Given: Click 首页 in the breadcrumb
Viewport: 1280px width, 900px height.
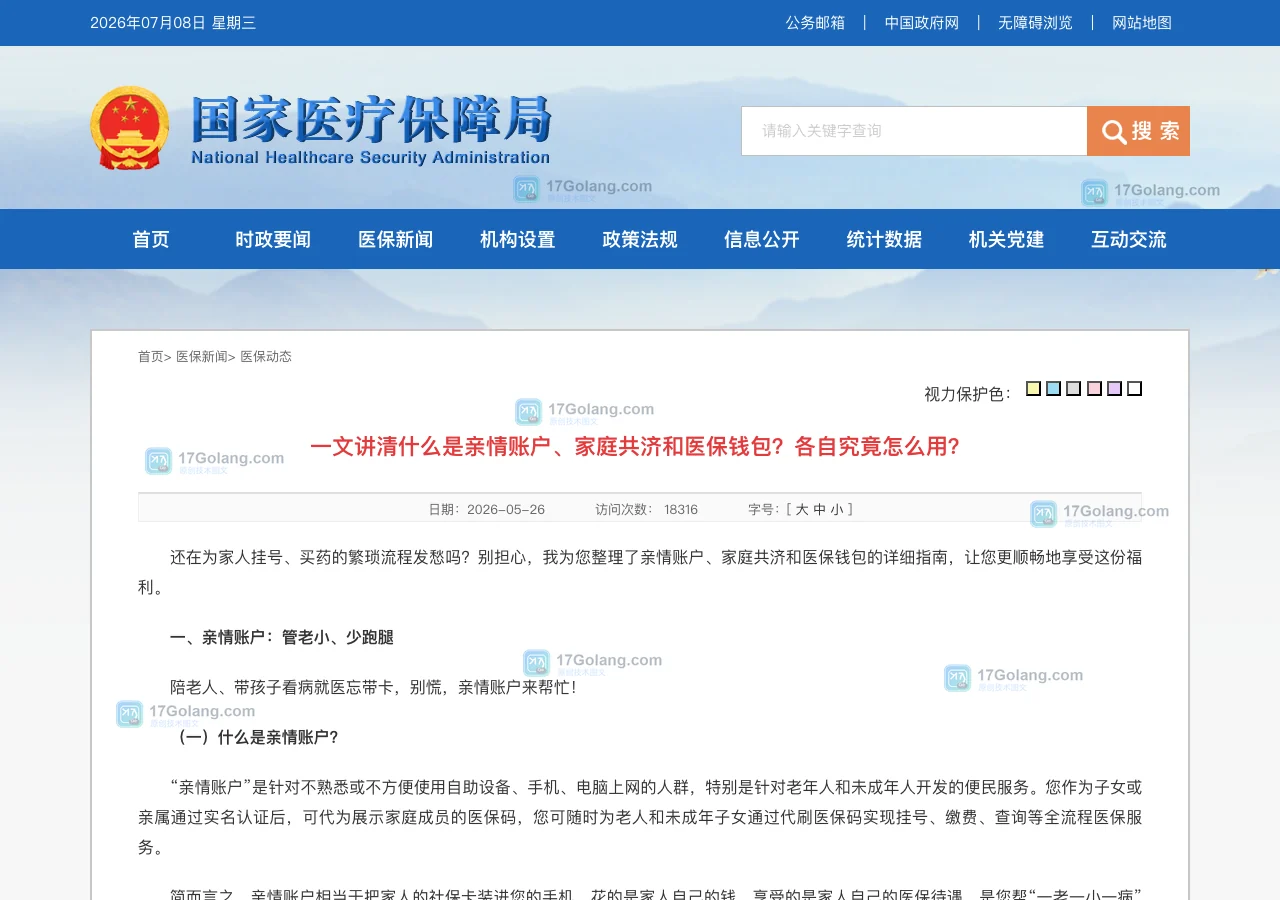Looking at the screenshot, I should click(x=150, y=357).
